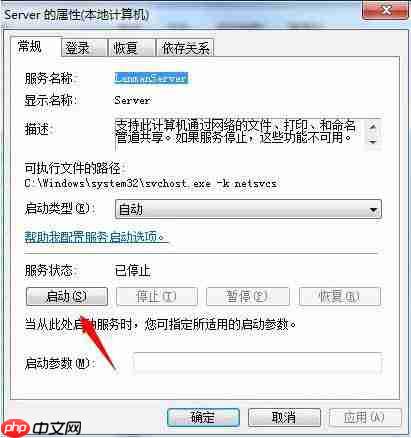Click the description scrollbar down arrow
The image size is (411, 438).
(x=373, y=142)
